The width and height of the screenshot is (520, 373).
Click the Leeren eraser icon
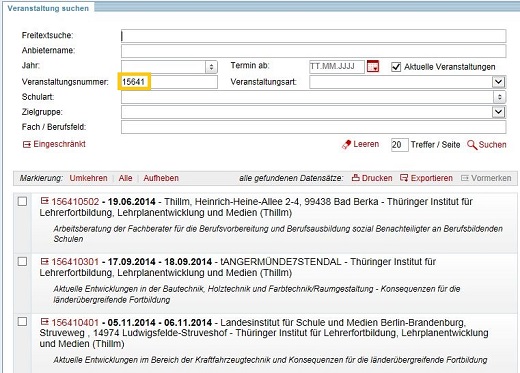[x=347, y=145]
